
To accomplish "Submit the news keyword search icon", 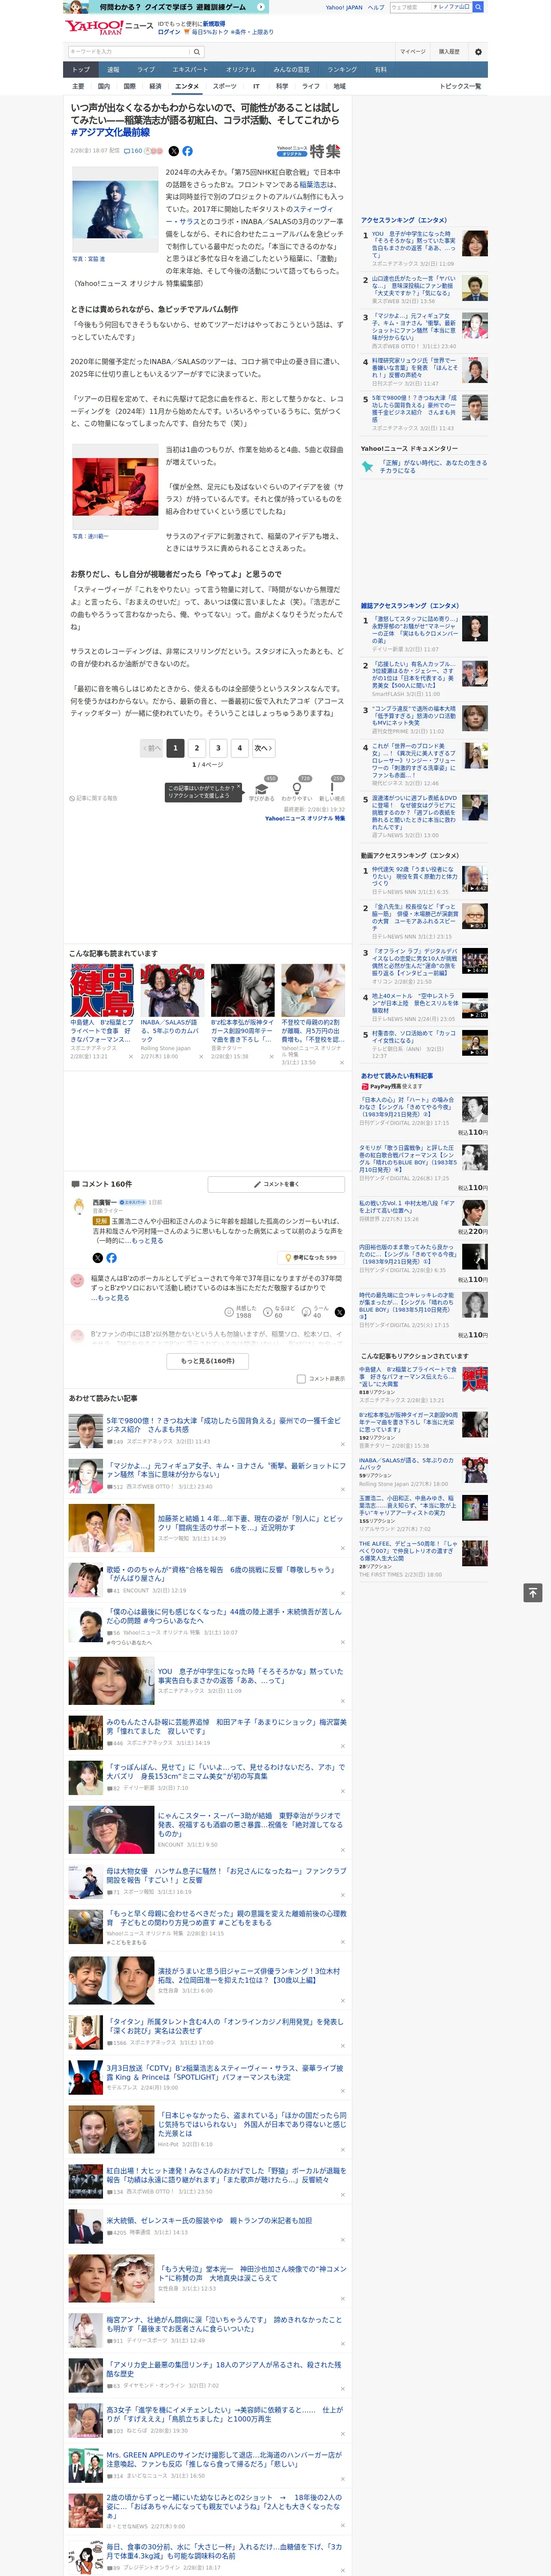I will [x=197, y=52].
